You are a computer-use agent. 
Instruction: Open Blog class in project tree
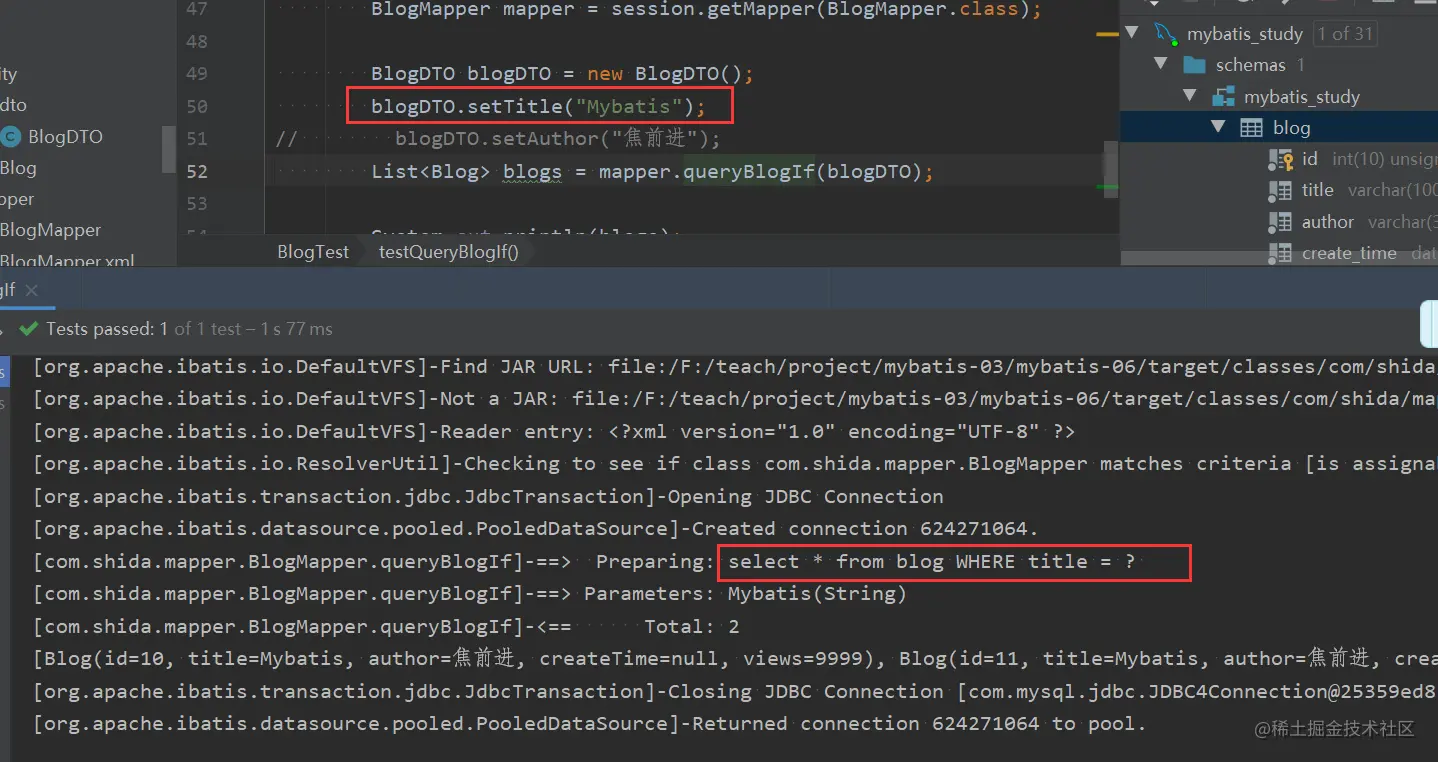18,168
